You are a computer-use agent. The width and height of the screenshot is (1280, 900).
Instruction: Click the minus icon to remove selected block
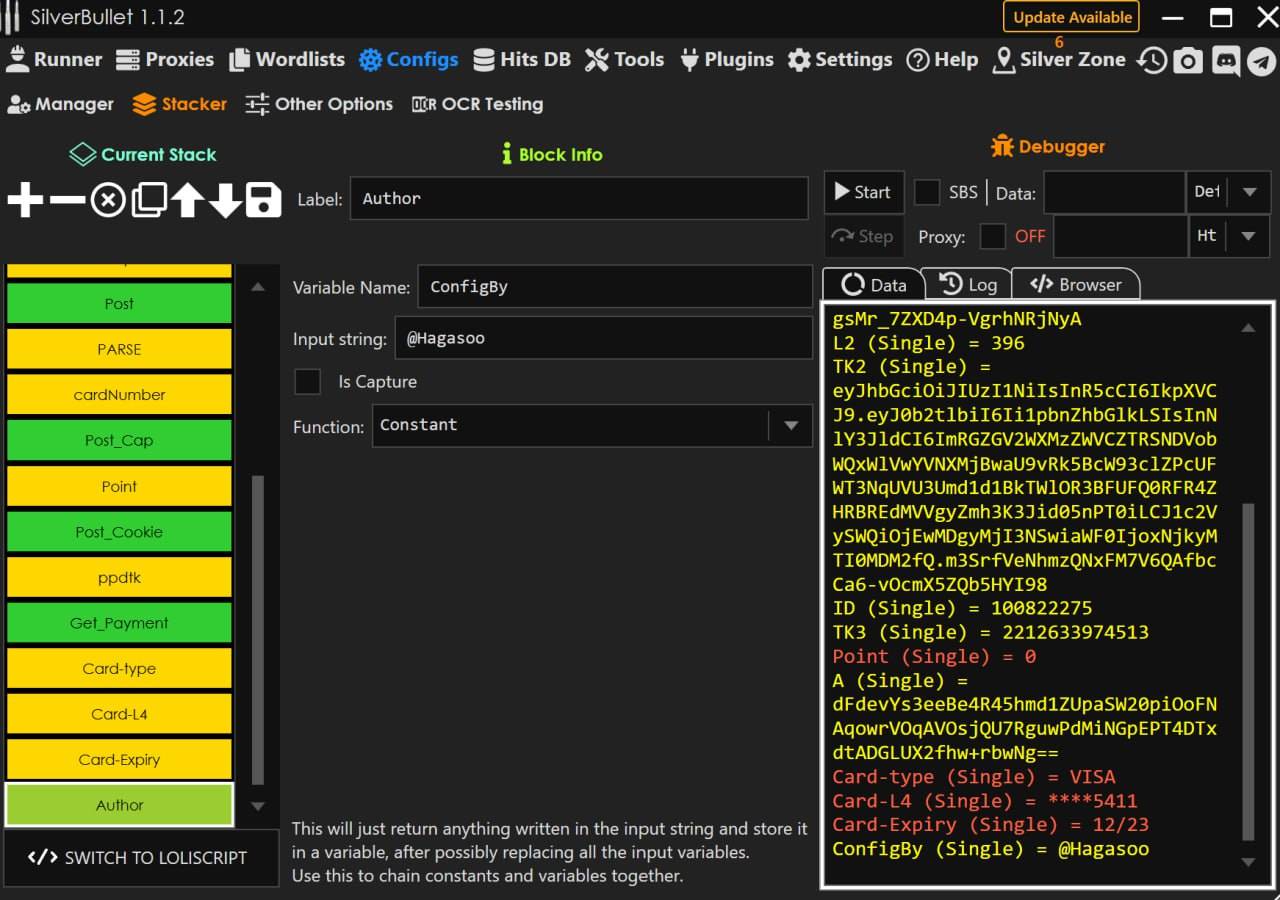(x=67, y=200)
